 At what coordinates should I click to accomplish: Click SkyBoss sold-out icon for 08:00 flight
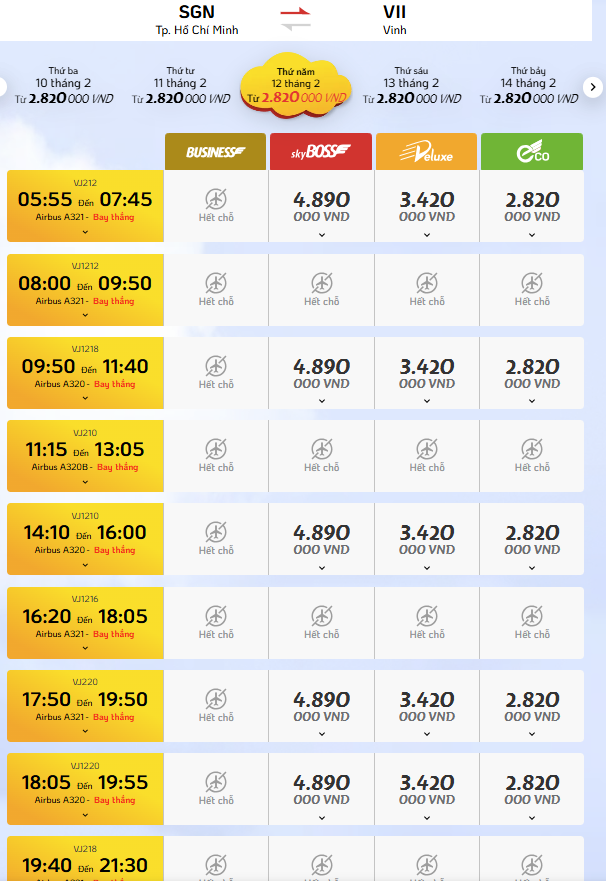pyautogui.click(x=321, y=282)
